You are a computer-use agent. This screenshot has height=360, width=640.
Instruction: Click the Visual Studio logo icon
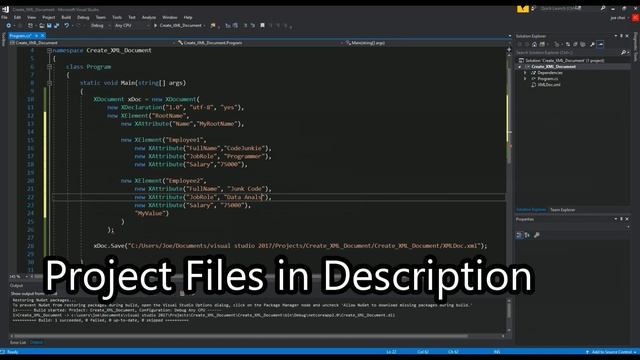(x=5, y=9)
